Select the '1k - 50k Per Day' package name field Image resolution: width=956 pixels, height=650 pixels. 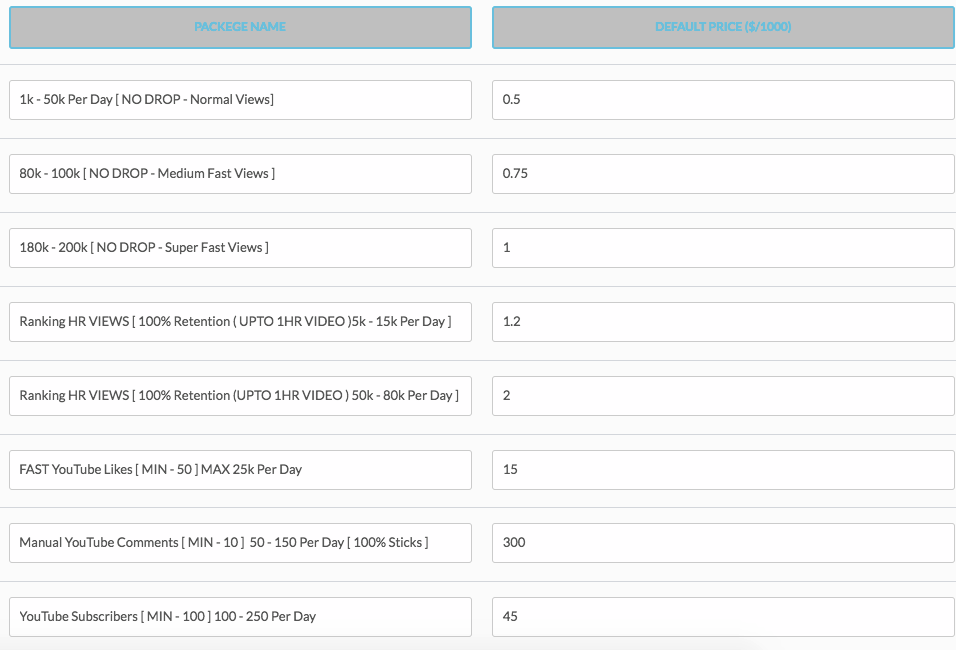(240, 100)
